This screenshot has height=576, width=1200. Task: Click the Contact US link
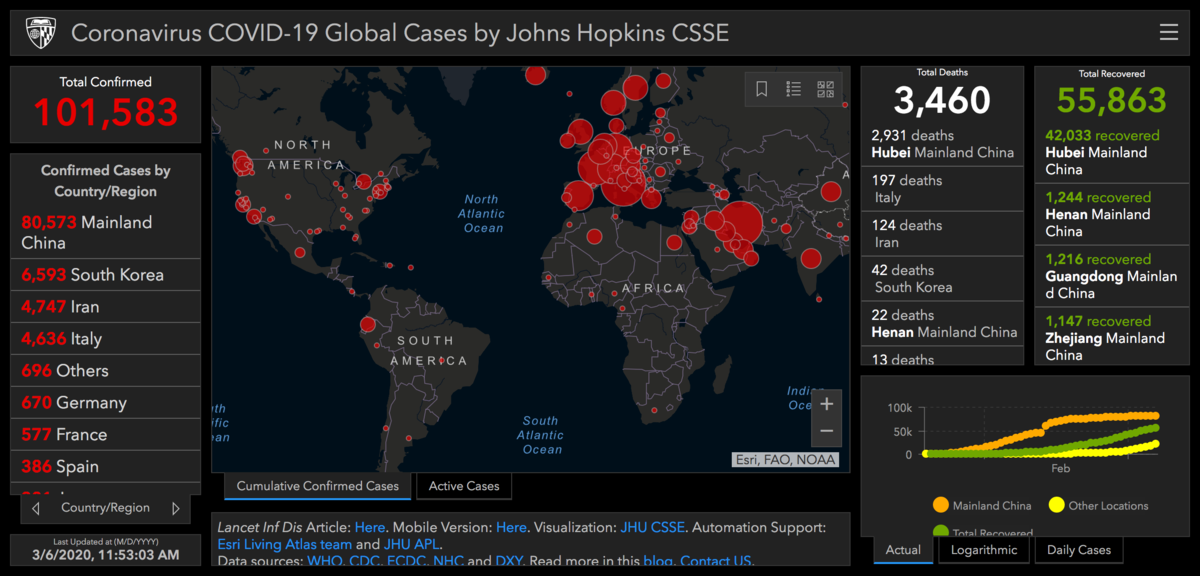click(x=716, y=561)
